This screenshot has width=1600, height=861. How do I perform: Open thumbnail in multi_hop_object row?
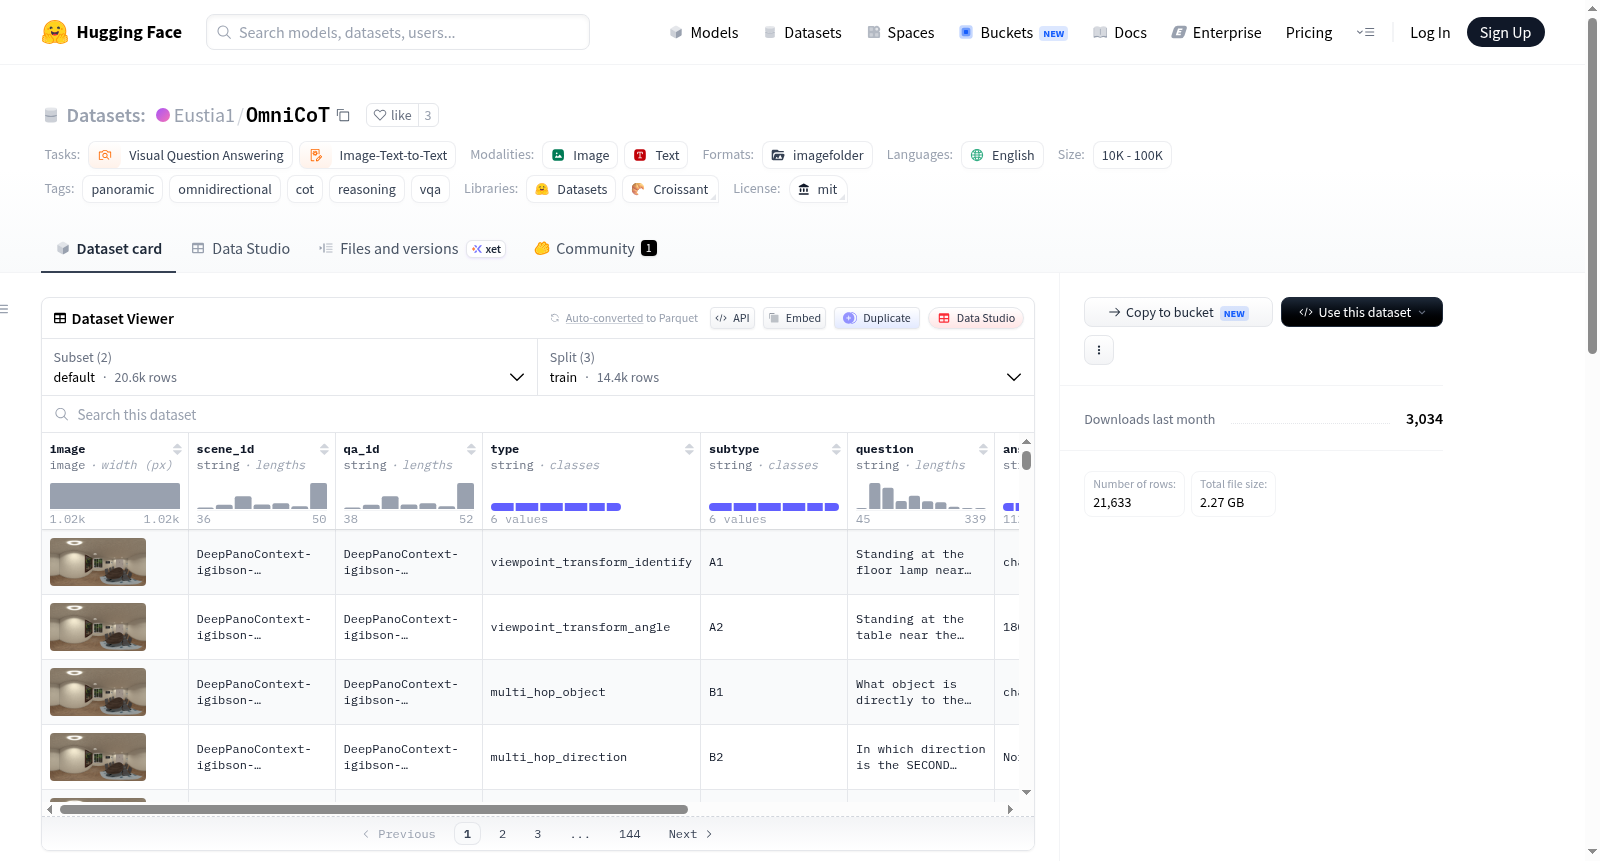pos(98,692)
